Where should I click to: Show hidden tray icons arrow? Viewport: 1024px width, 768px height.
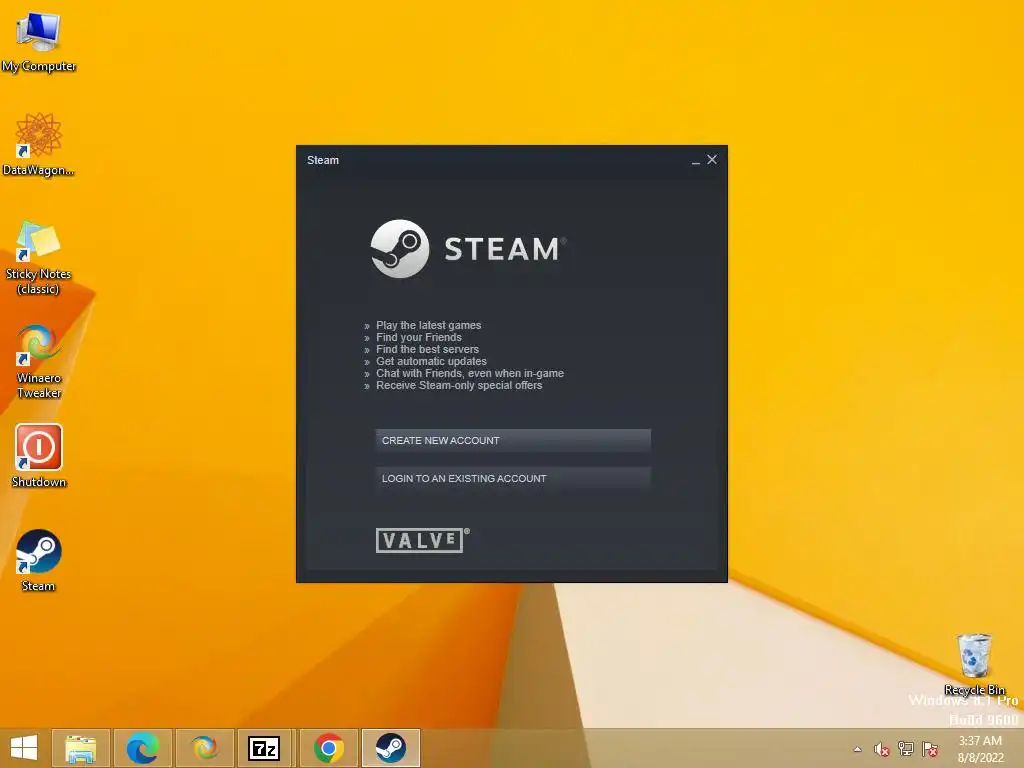[x=857, y=749]
